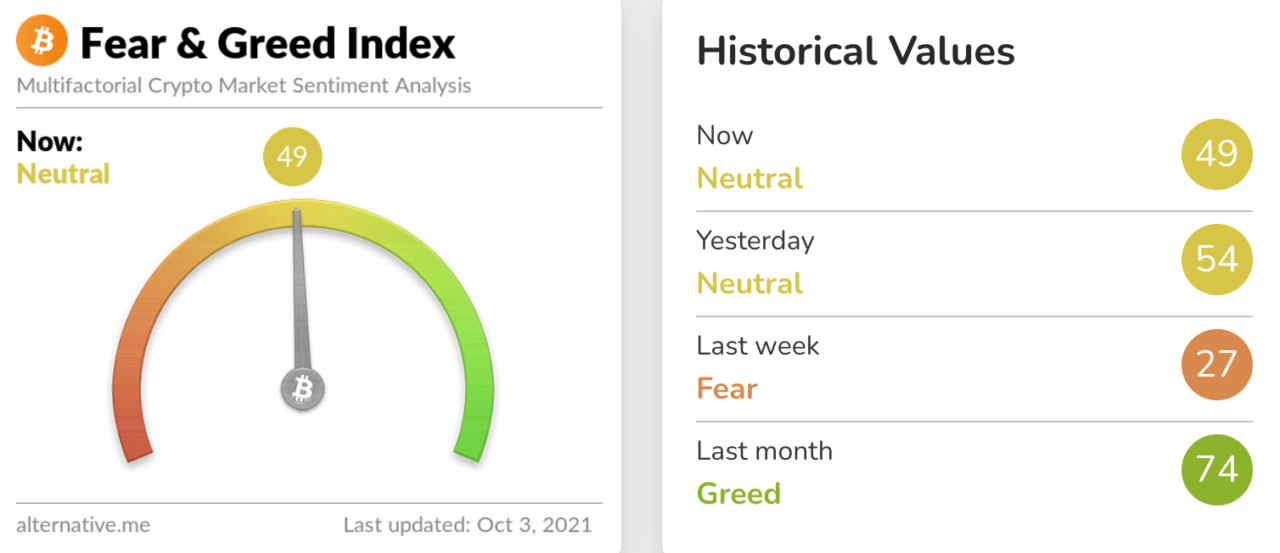This screenshot has width=1280, height=553.
Task: Select the Last week row label
Action: click(757, 346)
